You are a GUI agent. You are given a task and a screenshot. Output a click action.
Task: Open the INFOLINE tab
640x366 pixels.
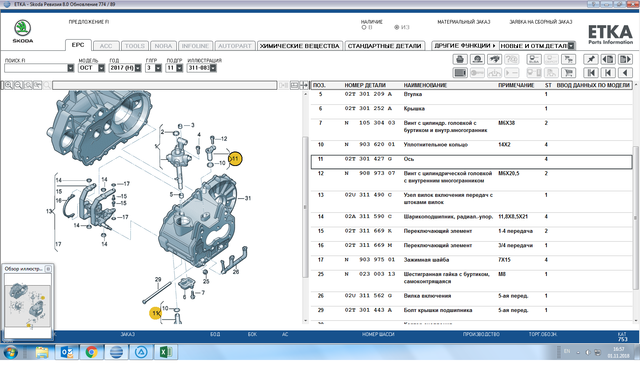195,46
